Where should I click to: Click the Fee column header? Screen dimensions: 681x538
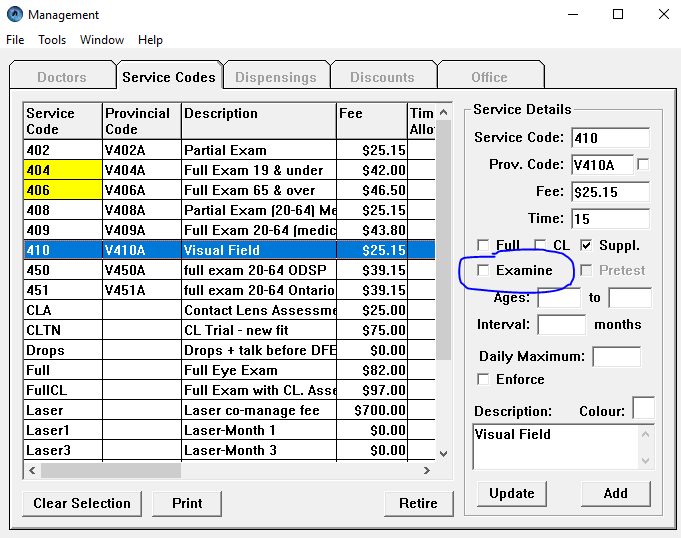[372, 121]
